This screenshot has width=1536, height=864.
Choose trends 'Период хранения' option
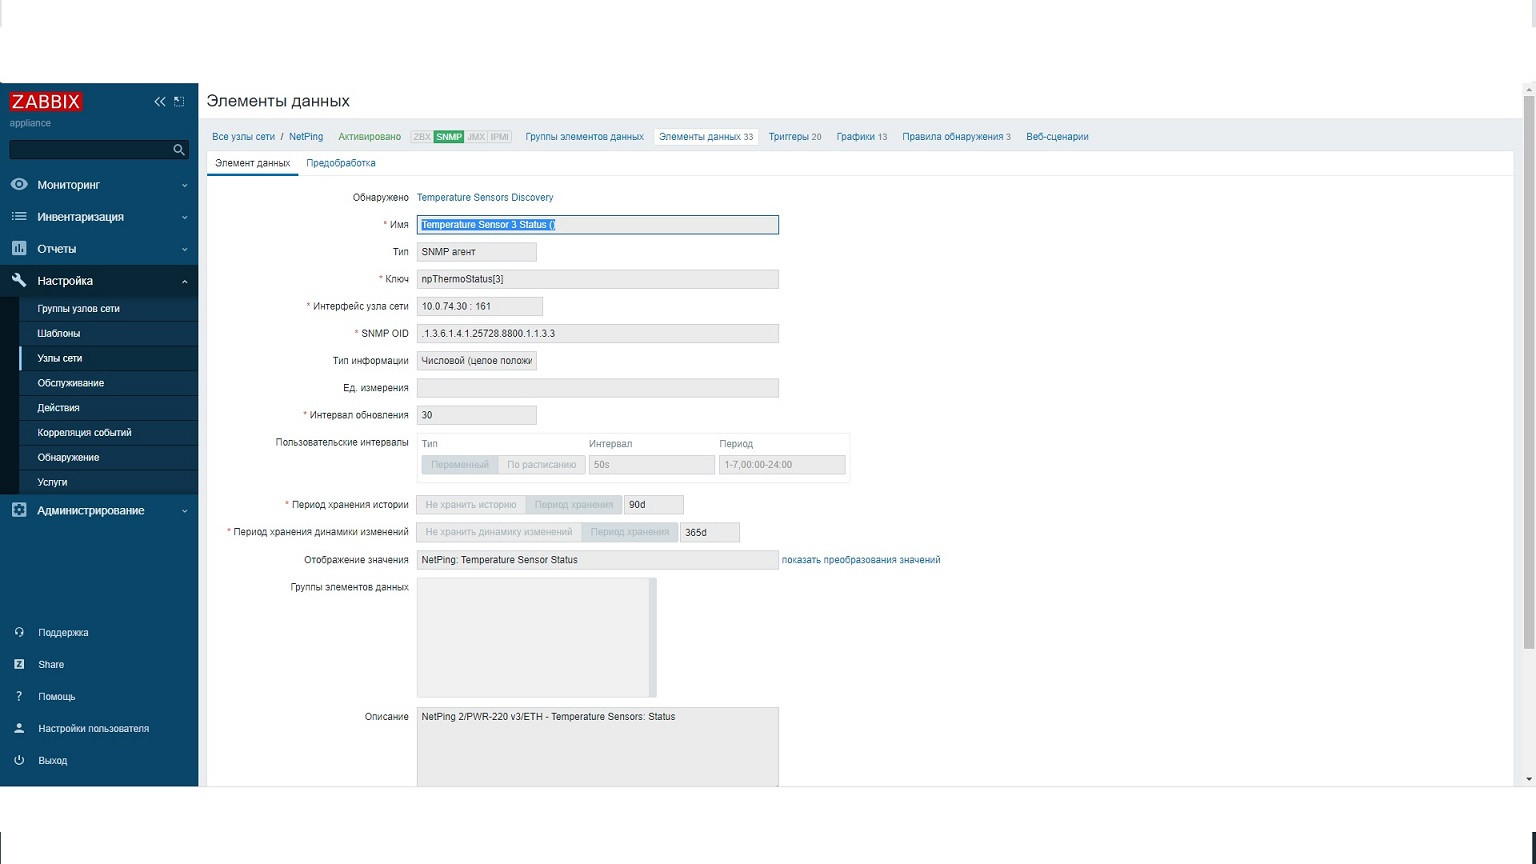coord(630,532)
